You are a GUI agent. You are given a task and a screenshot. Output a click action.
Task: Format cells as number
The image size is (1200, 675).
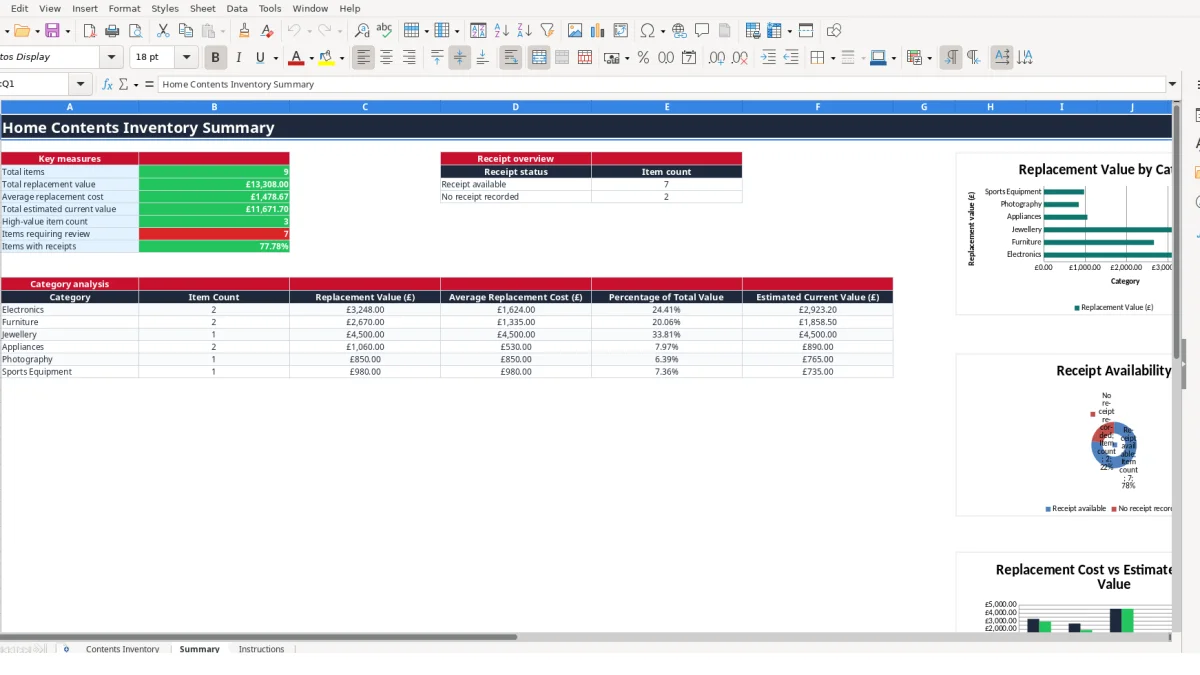[666, 58]
